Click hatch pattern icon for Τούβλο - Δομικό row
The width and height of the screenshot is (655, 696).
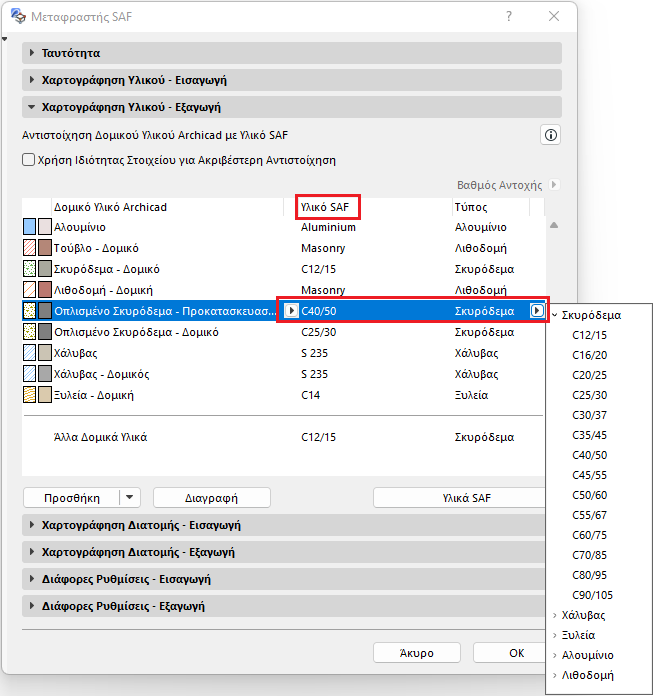point(29,248)
